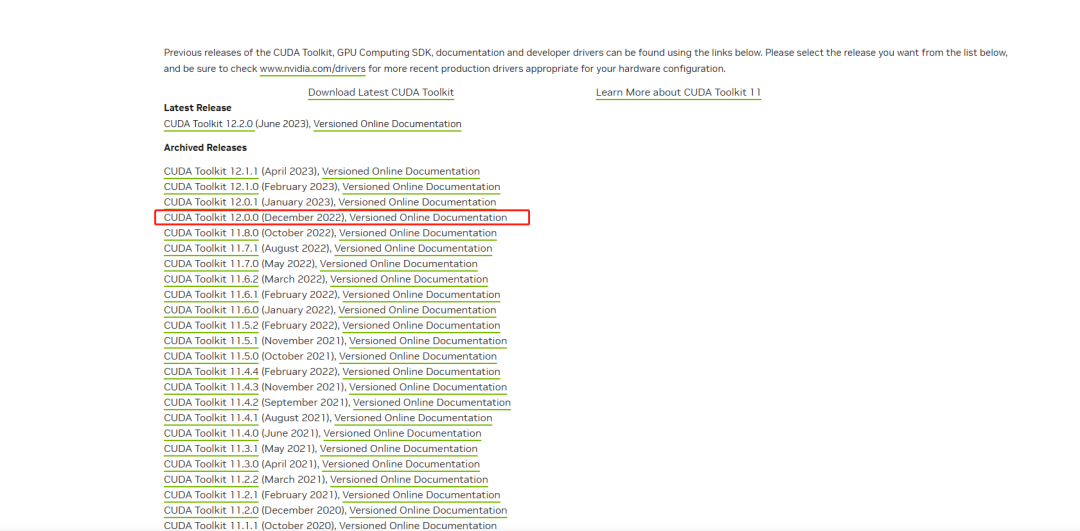Click the CUDA Toolkit 12.0.1 link
Image resolution: width=1080 pixels, height=531 pixels.
pyautogui.click(x=211, y=202)
